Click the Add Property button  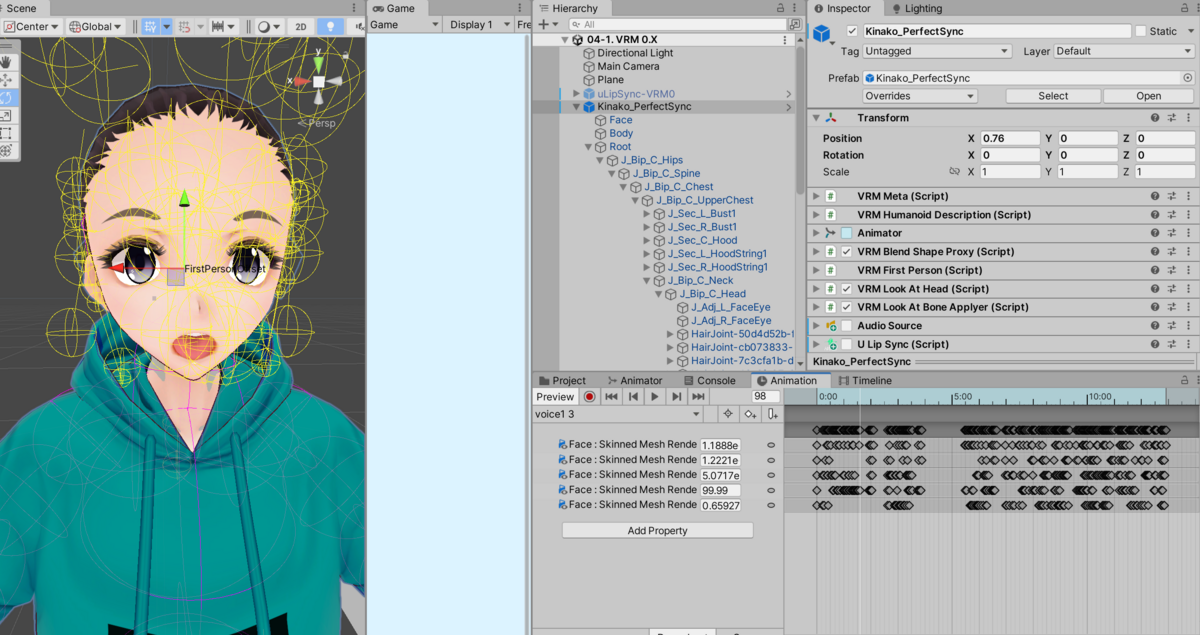coord(657,531)
